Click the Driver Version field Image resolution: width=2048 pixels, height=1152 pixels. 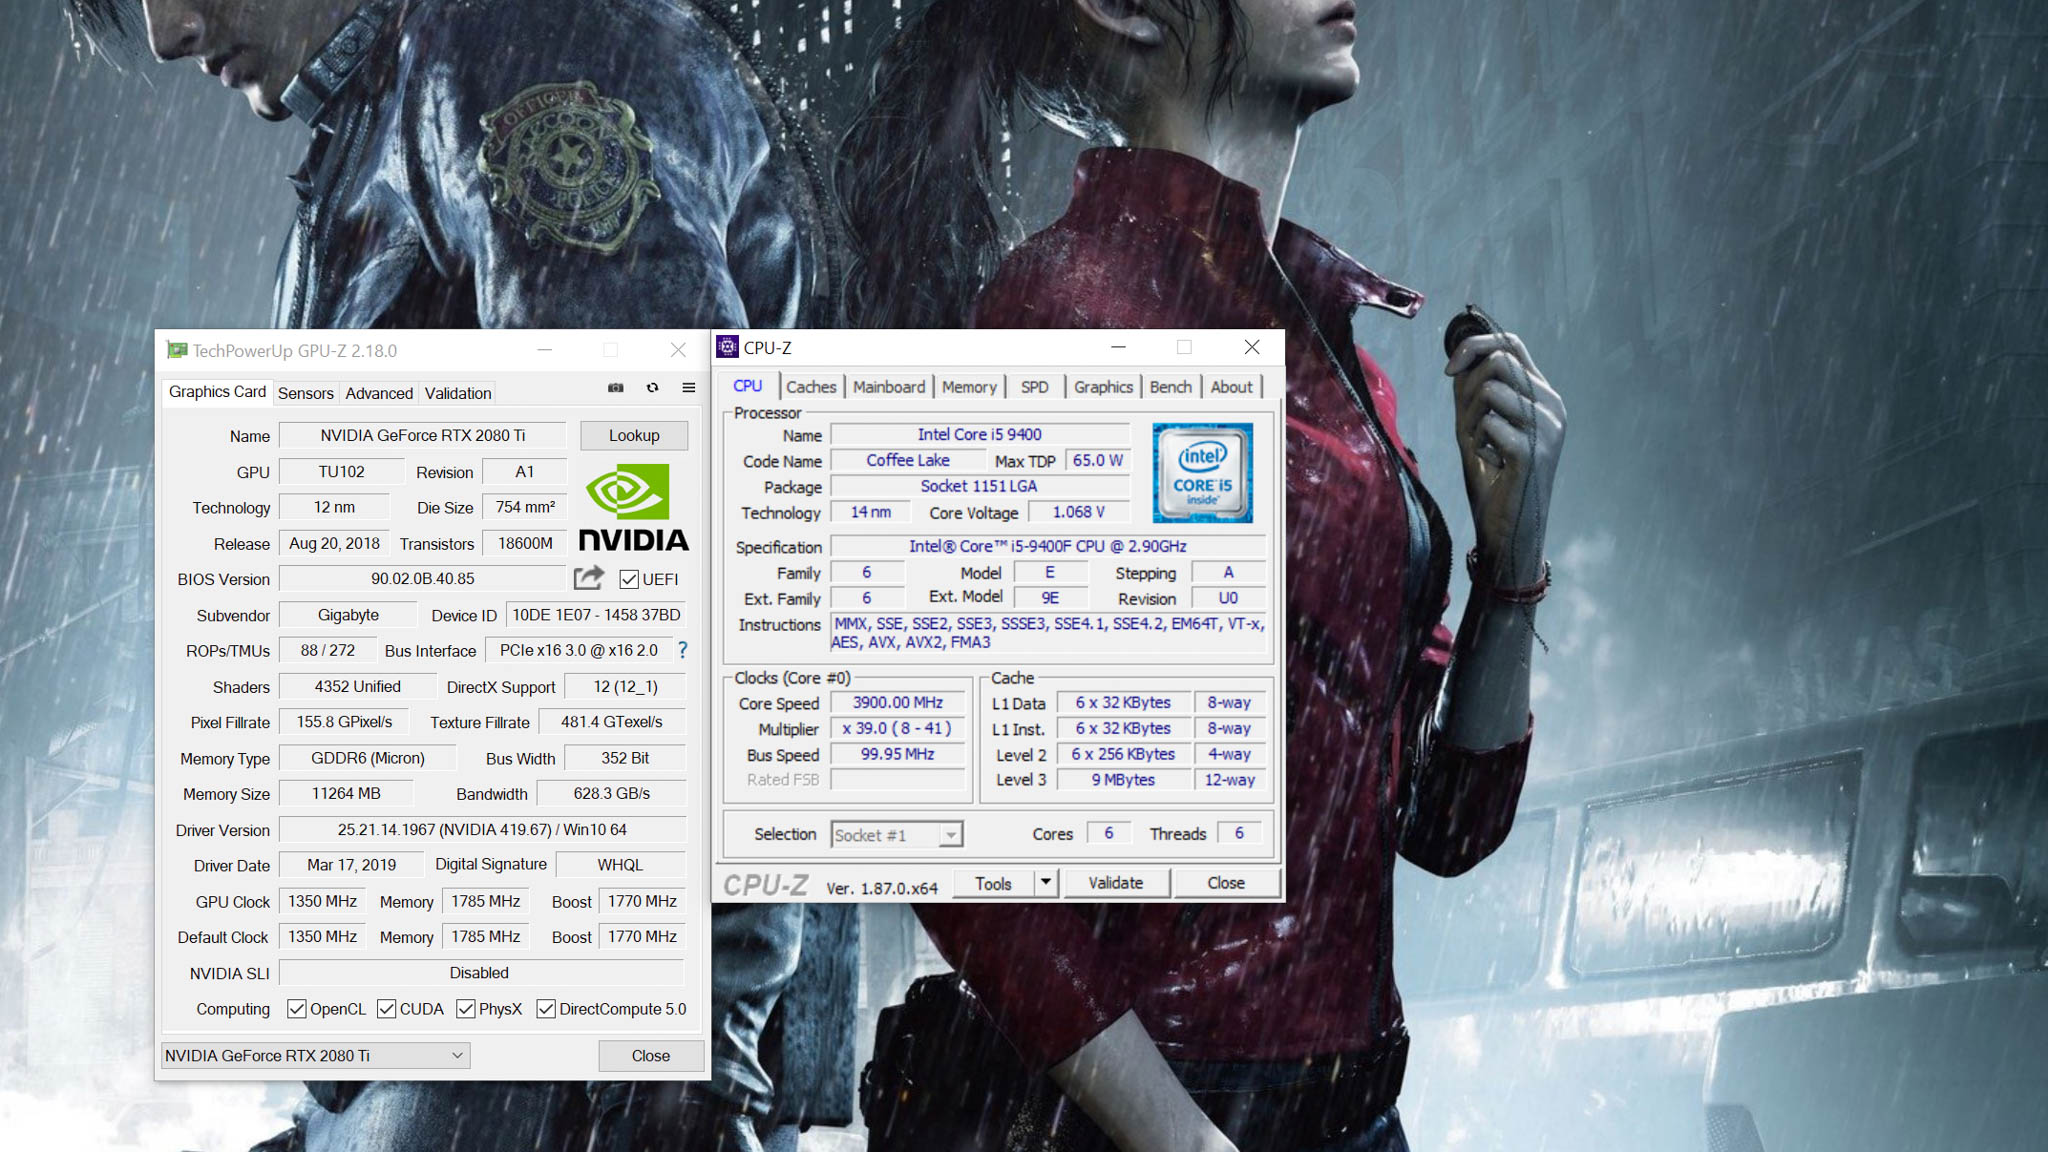pos(482,829)
